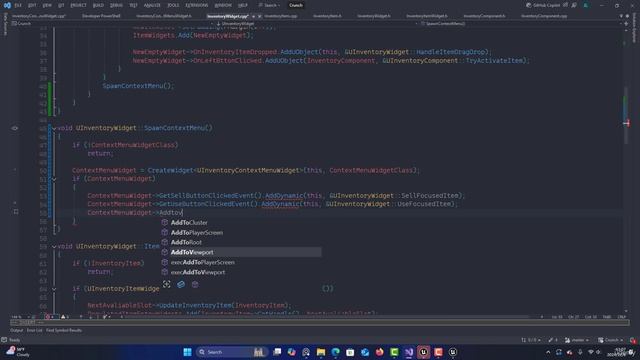Click the Visual Studio logo icon
This screenshot has width=640, height=360.
tap(7, 5)
